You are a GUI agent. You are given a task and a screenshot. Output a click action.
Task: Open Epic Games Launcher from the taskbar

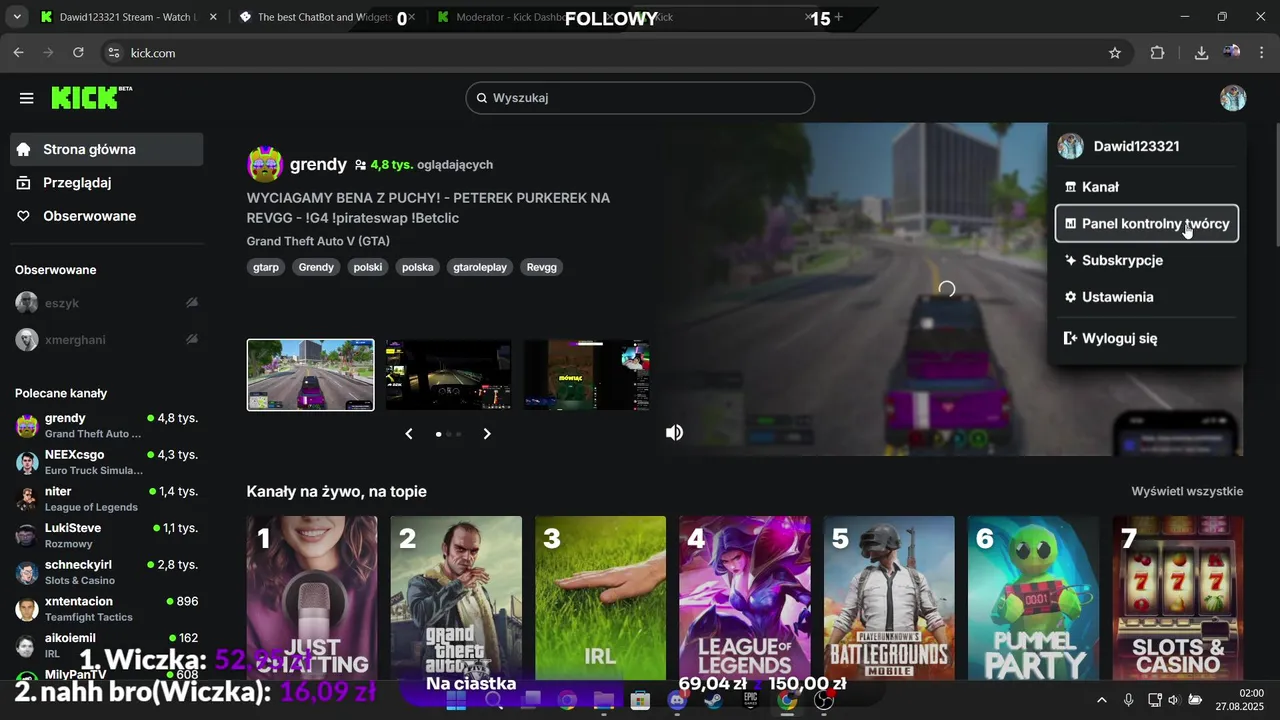[x=750, y=700]
